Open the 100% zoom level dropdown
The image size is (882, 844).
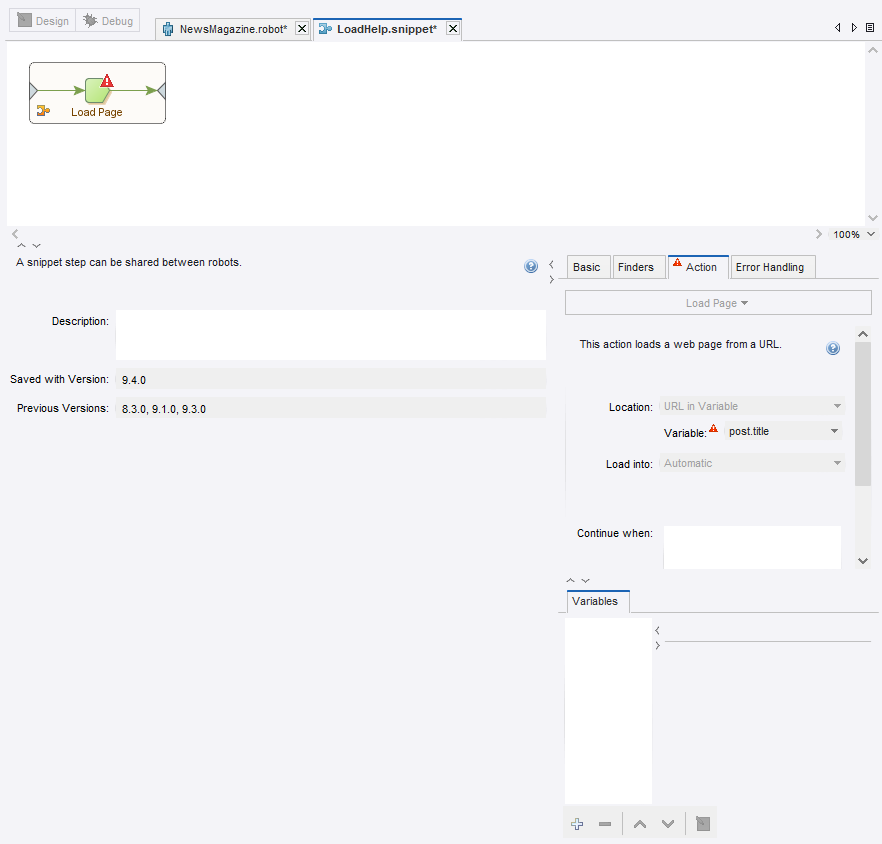click(x=852, y=234)
